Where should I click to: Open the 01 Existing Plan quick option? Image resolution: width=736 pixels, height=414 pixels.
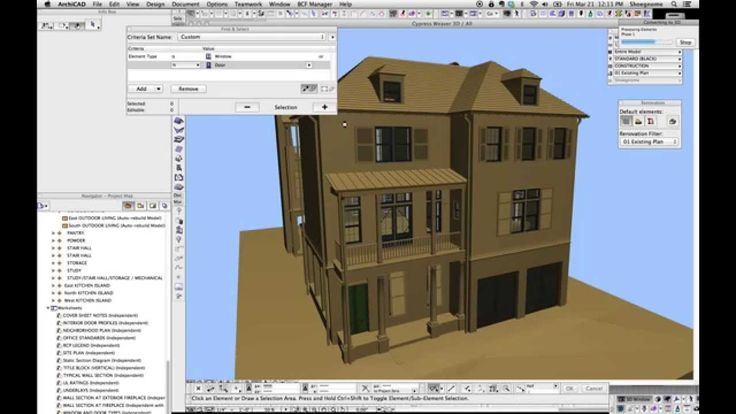pyautogui.click(x=647, y=73)
